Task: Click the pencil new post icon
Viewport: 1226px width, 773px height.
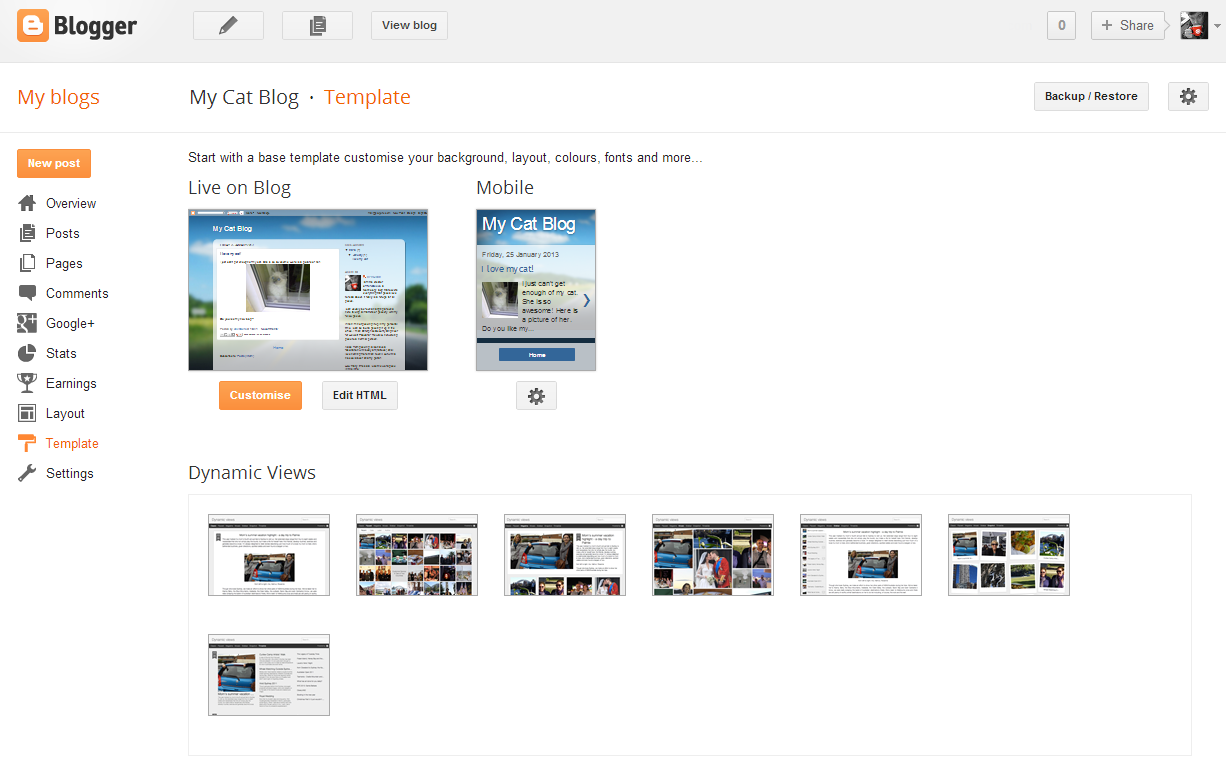Action: pyautogui.click(x=228, y=26)
